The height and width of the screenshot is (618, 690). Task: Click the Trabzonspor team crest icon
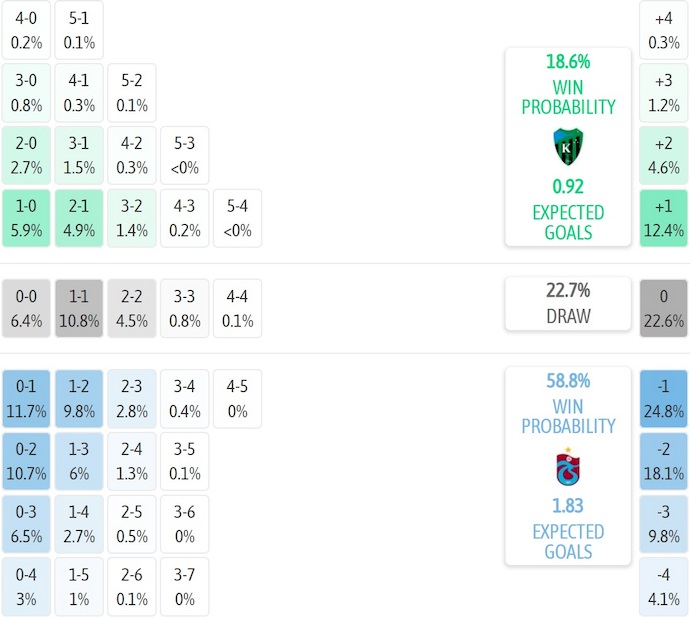pos(567,467)
